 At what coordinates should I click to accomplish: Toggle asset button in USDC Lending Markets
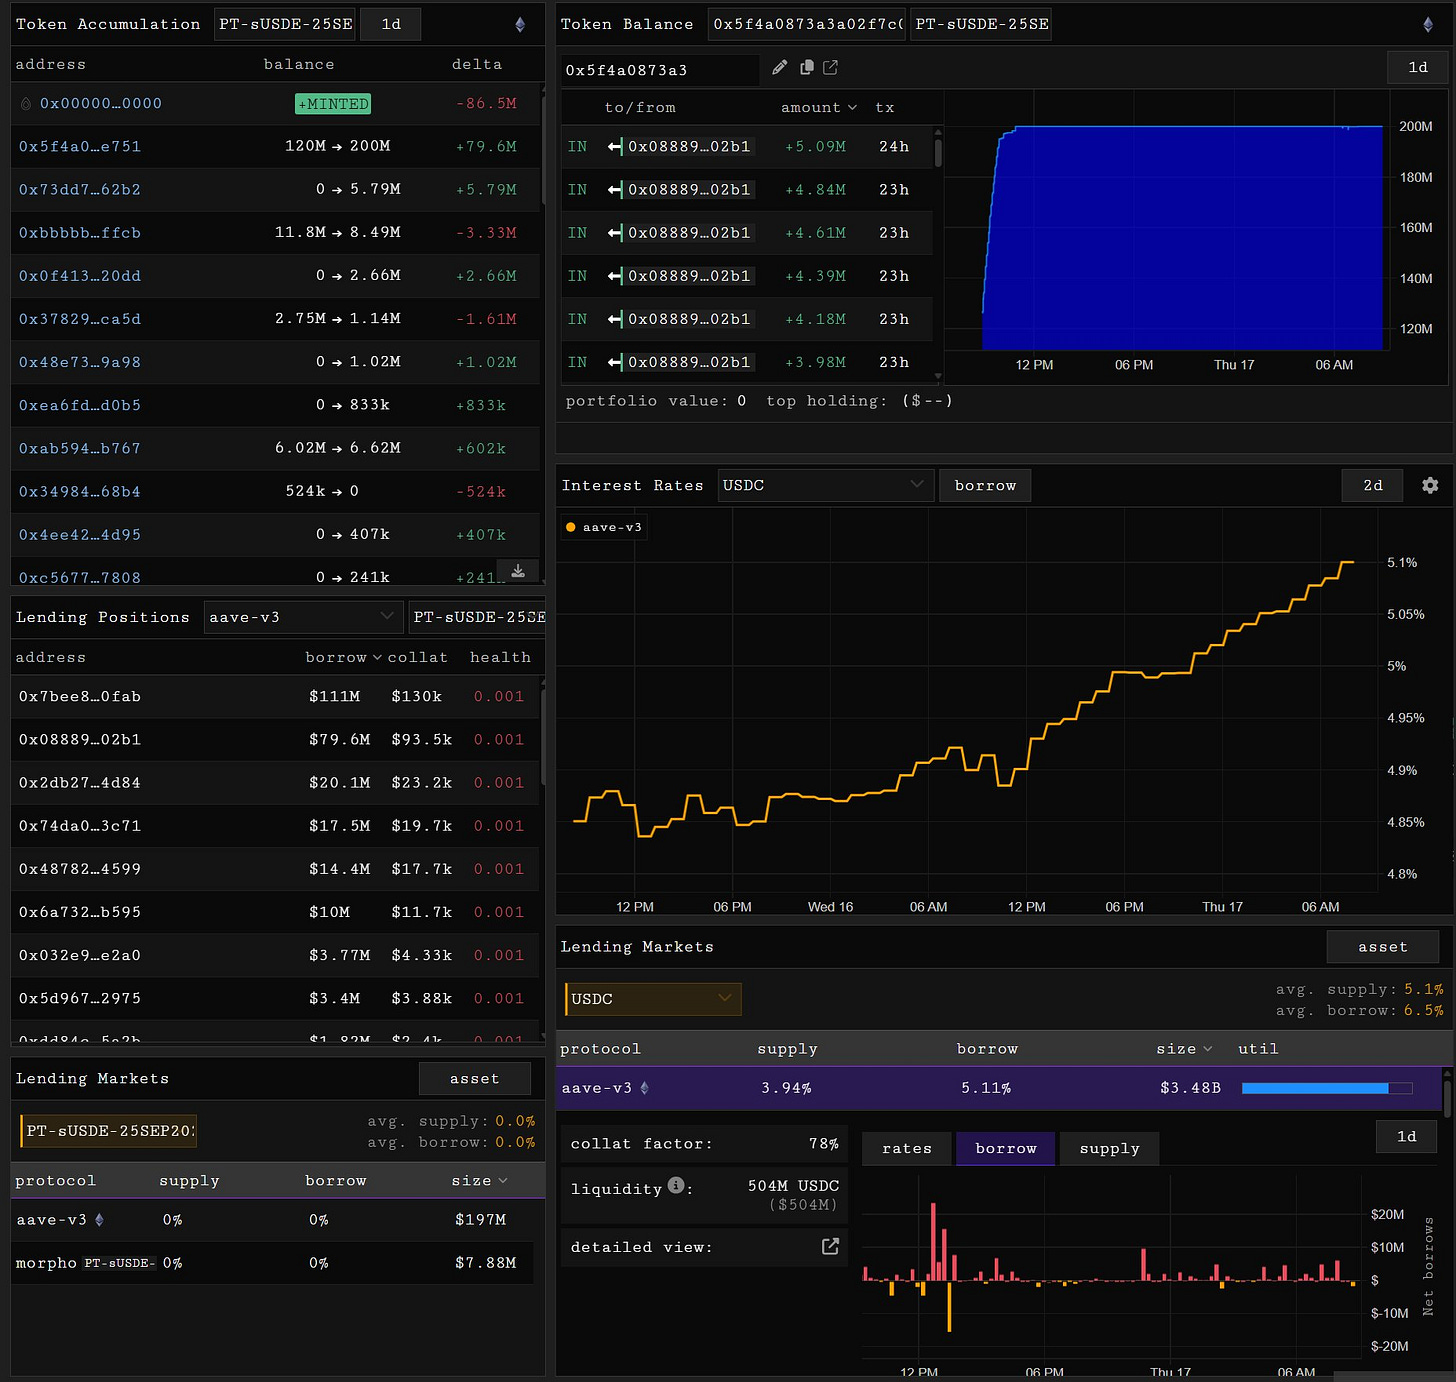(1382, 947)
